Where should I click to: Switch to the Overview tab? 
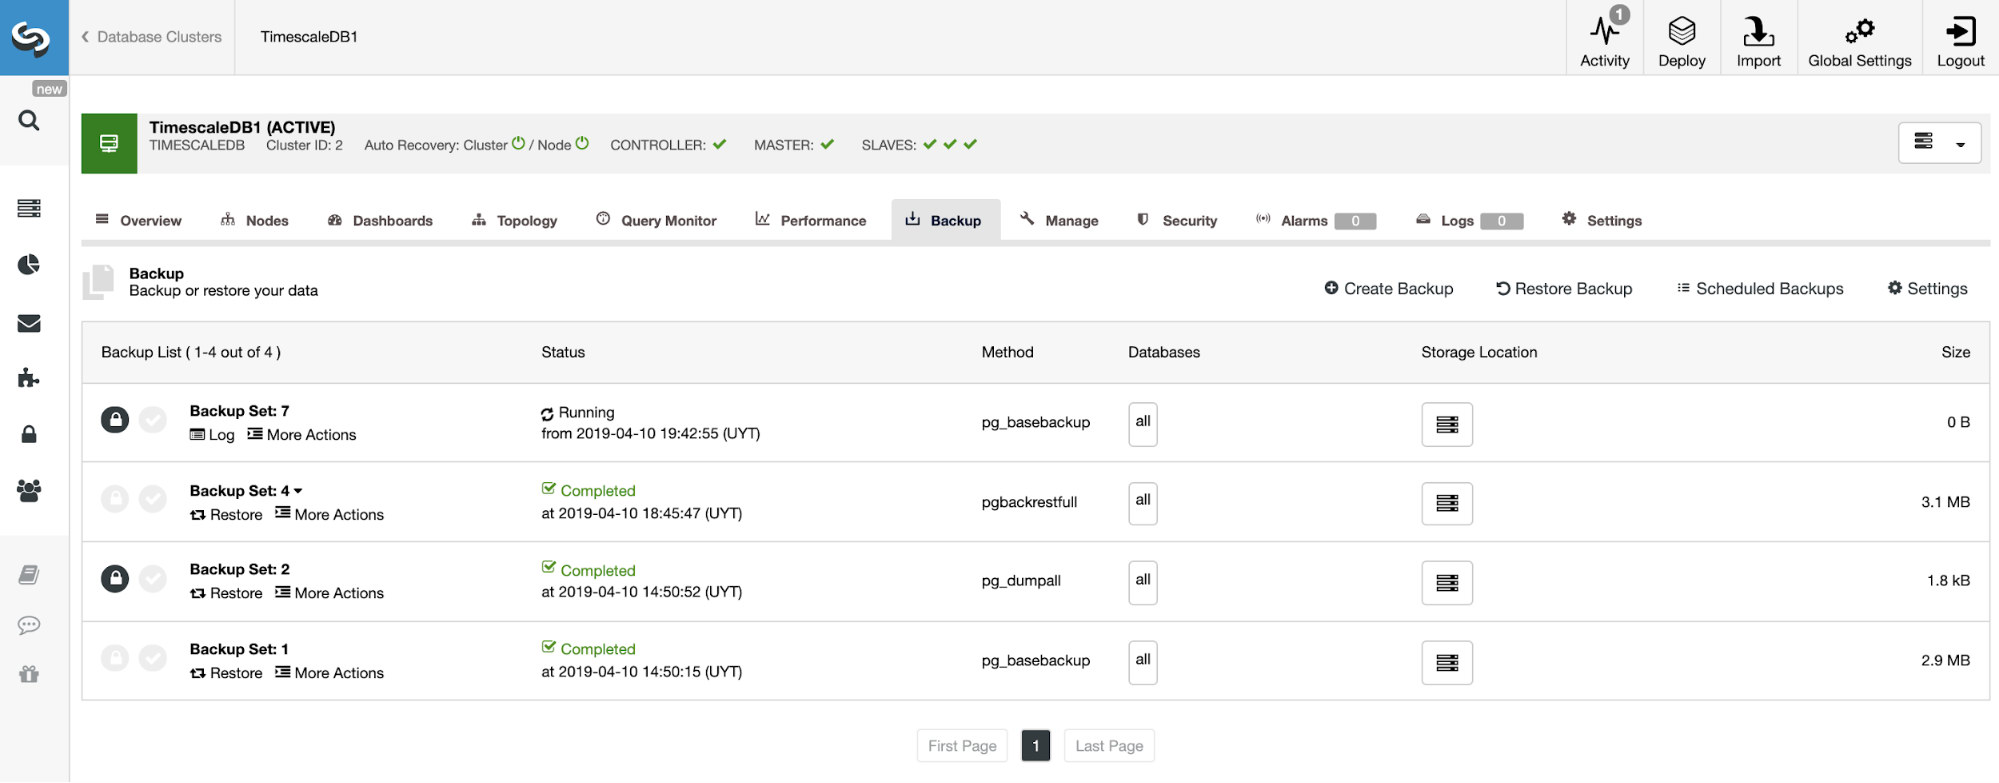[x=139, y=220]
